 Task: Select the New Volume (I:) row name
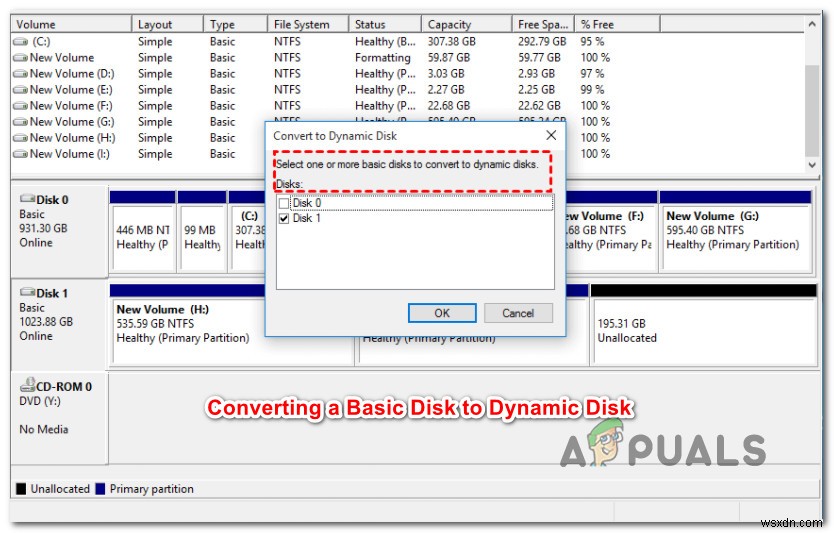point(70,154)
